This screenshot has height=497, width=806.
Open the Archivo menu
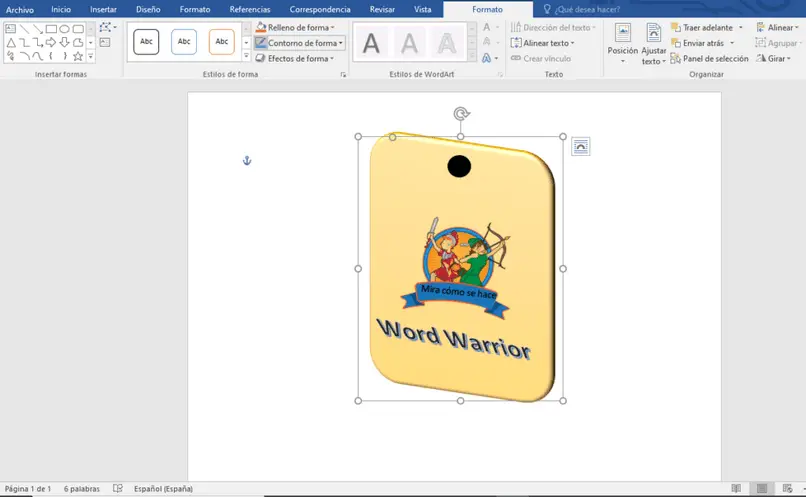(x=20, y=9)
